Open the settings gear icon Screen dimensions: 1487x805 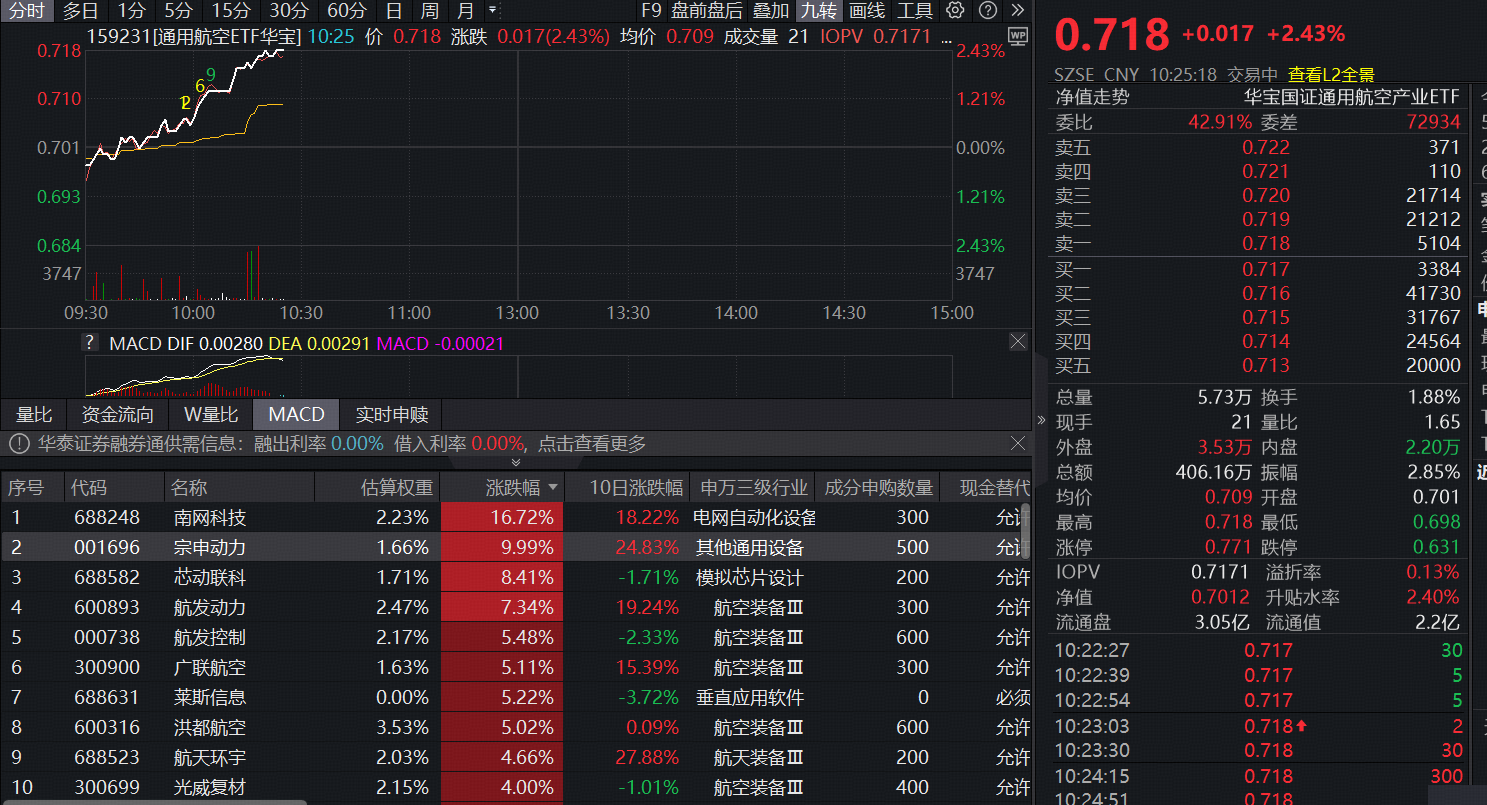point(956,11)
